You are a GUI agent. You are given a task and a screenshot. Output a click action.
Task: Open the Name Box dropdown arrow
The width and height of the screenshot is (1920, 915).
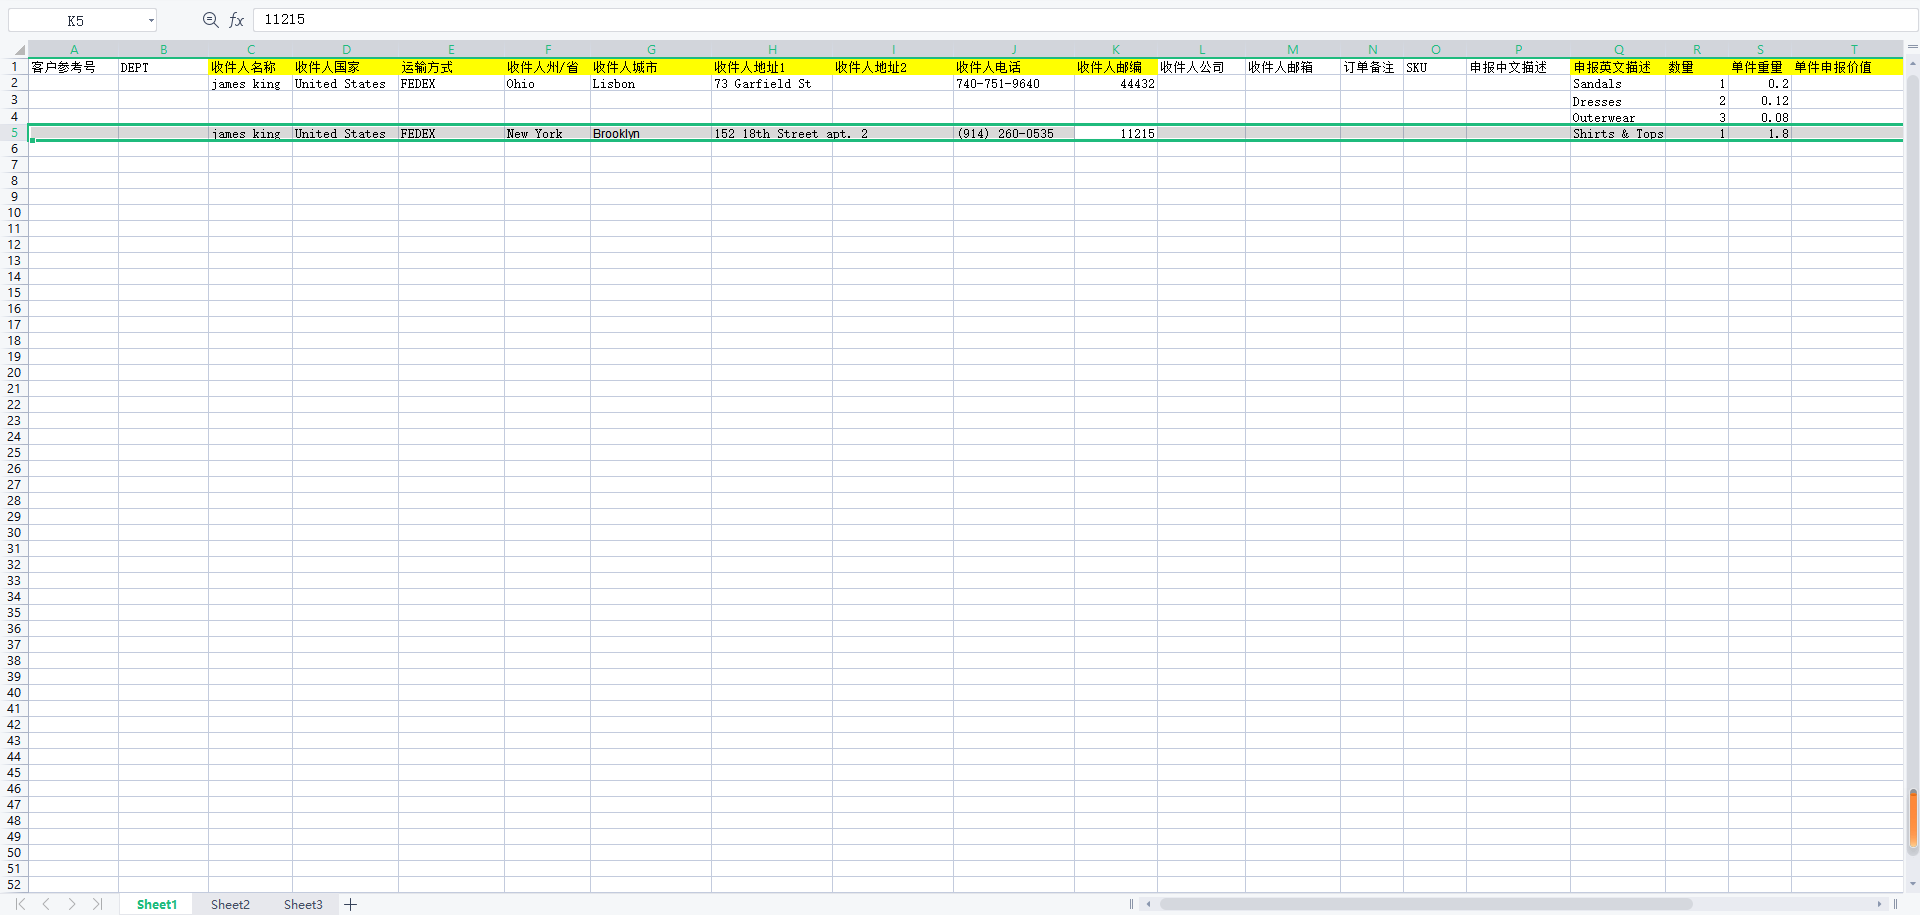pos(151,20)
